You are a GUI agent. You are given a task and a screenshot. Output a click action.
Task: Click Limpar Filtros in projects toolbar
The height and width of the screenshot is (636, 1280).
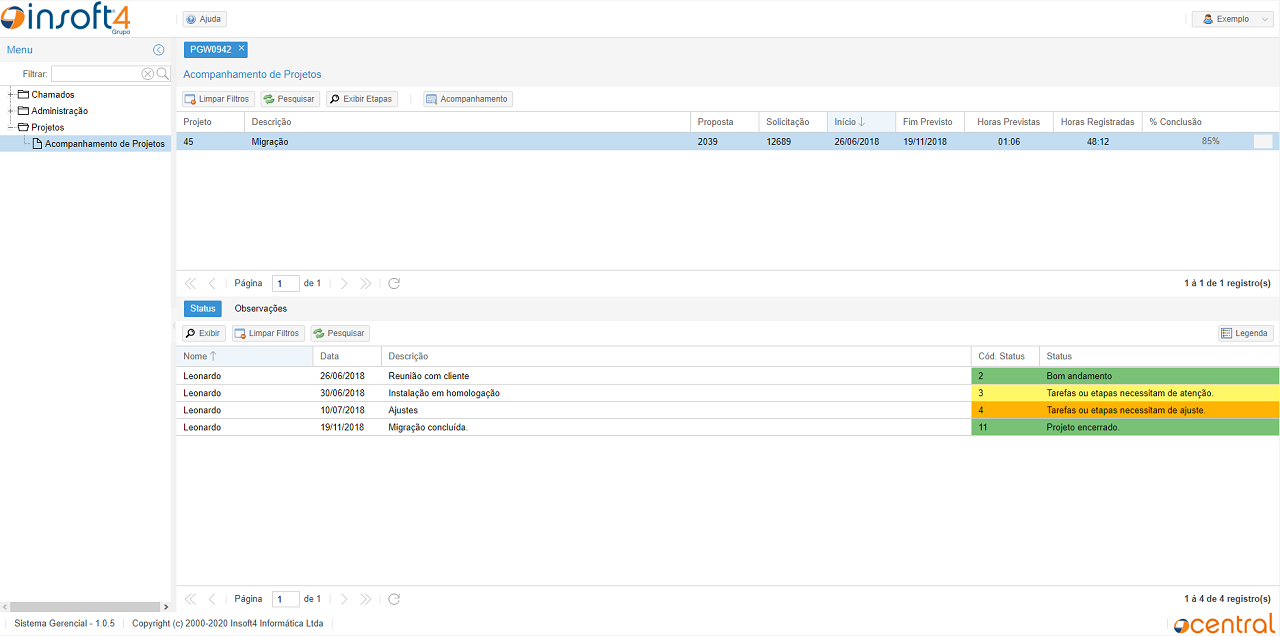point(218,99)
